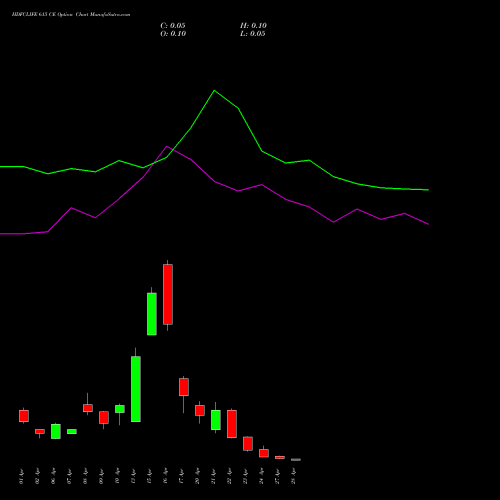
Task: Select the red candle above 08 Apr
Action: pos(88,408)
